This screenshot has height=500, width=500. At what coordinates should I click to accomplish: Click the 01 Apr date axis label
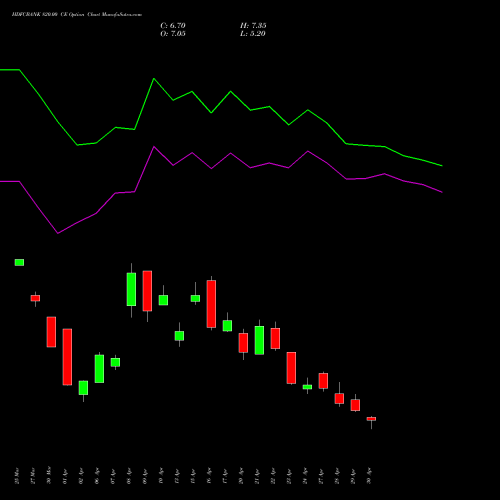pyautogui.click(x=65, y=477)
